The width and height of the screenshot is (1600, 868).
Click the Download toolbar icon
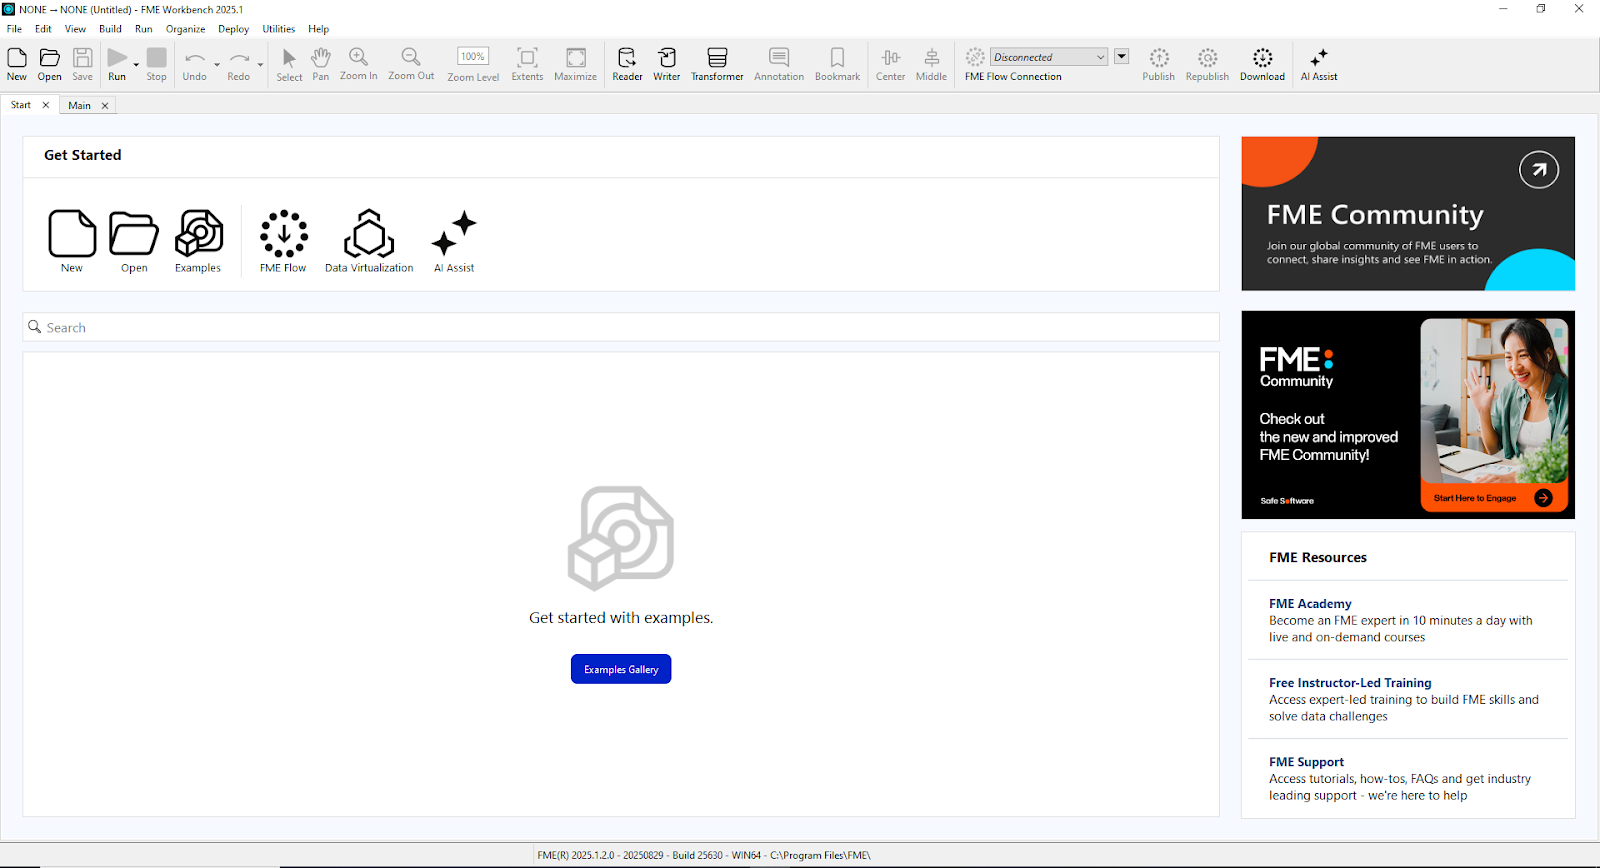[x=1262, y=64]
